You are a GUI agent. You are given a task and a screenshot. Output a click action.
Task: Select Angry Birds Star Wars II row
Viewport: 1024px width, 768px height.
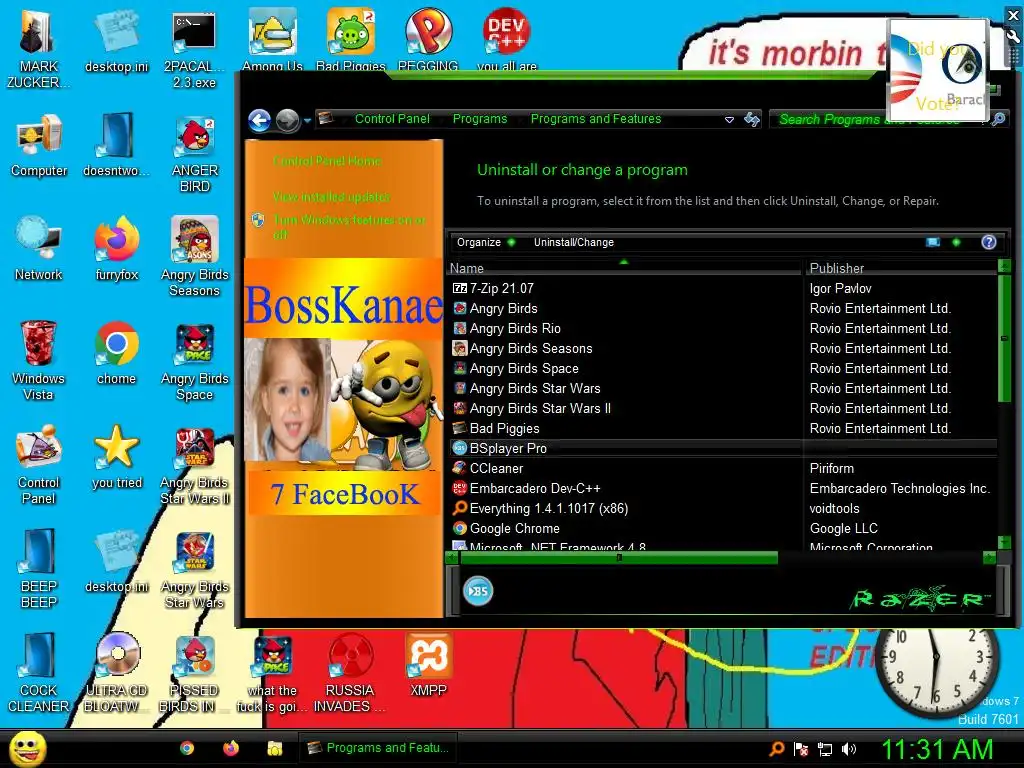pos(722,409)
